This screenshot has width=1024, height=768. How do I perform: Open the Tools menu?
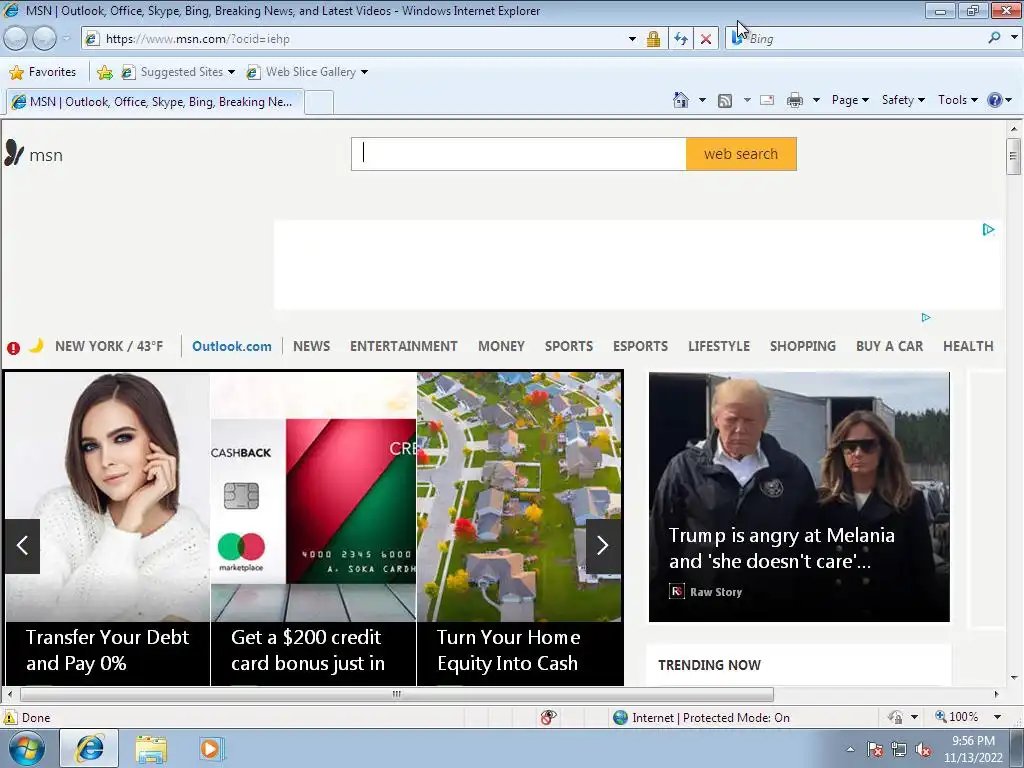tap(957, 100)
